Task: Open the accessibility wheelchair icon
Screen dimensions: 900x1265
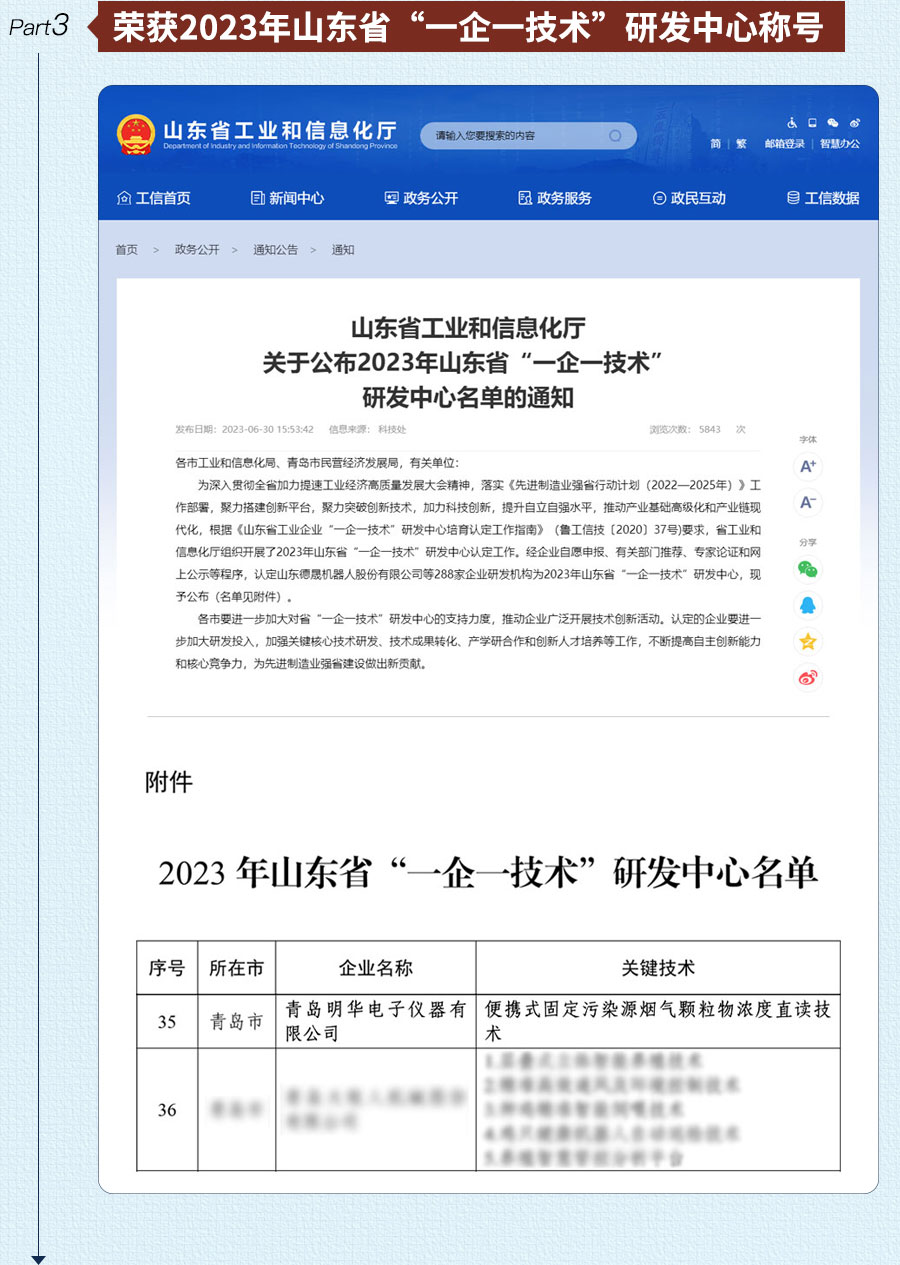Action: [792, 123]
